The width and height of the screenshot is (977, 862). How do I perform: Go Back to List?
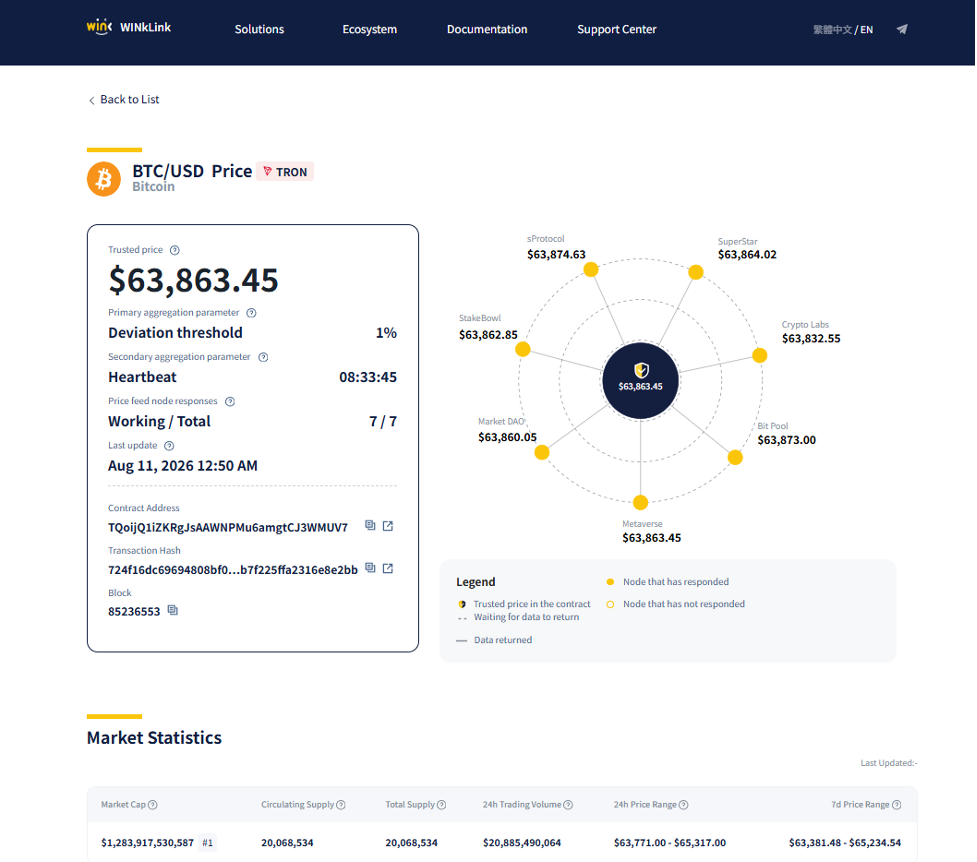(124, 100)
